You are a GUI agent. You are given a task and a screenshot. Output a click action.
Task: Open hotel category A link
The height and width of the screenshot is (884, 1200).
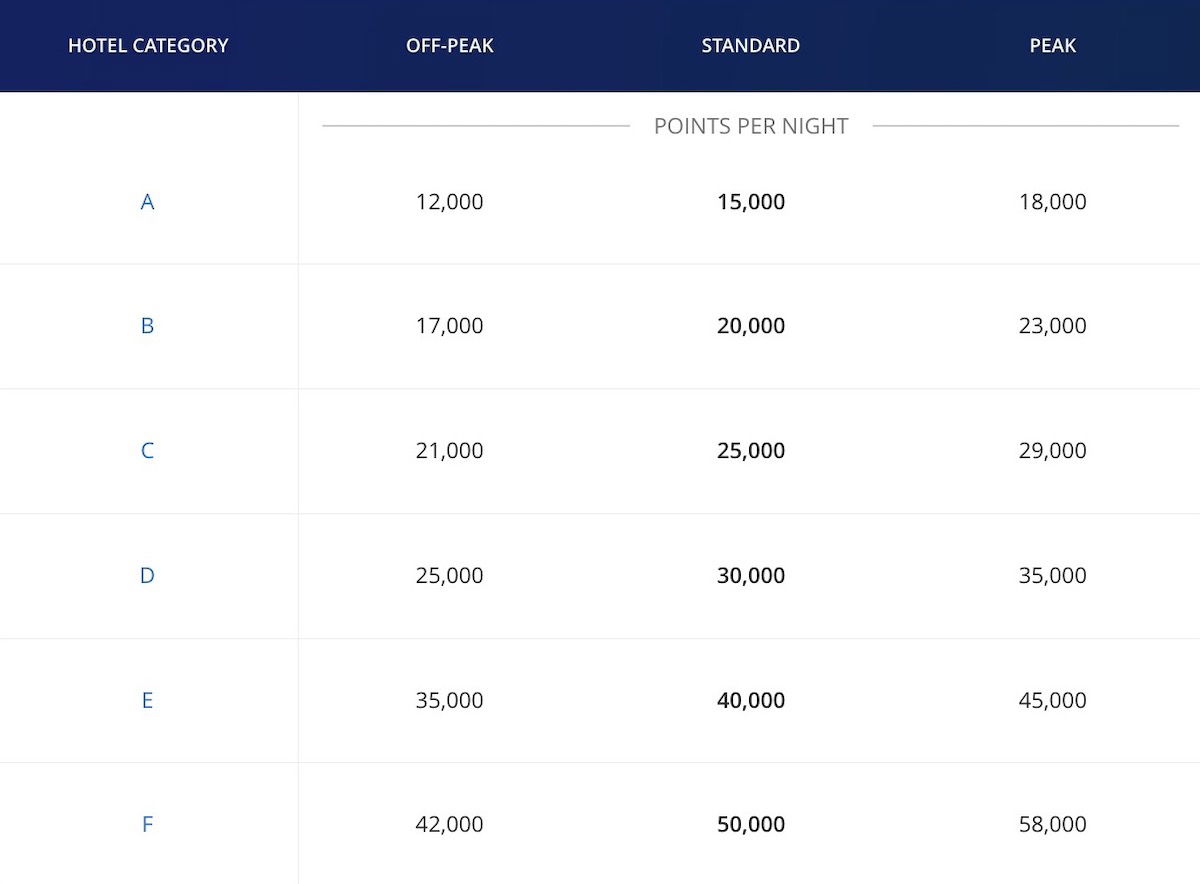click(147, 202)
